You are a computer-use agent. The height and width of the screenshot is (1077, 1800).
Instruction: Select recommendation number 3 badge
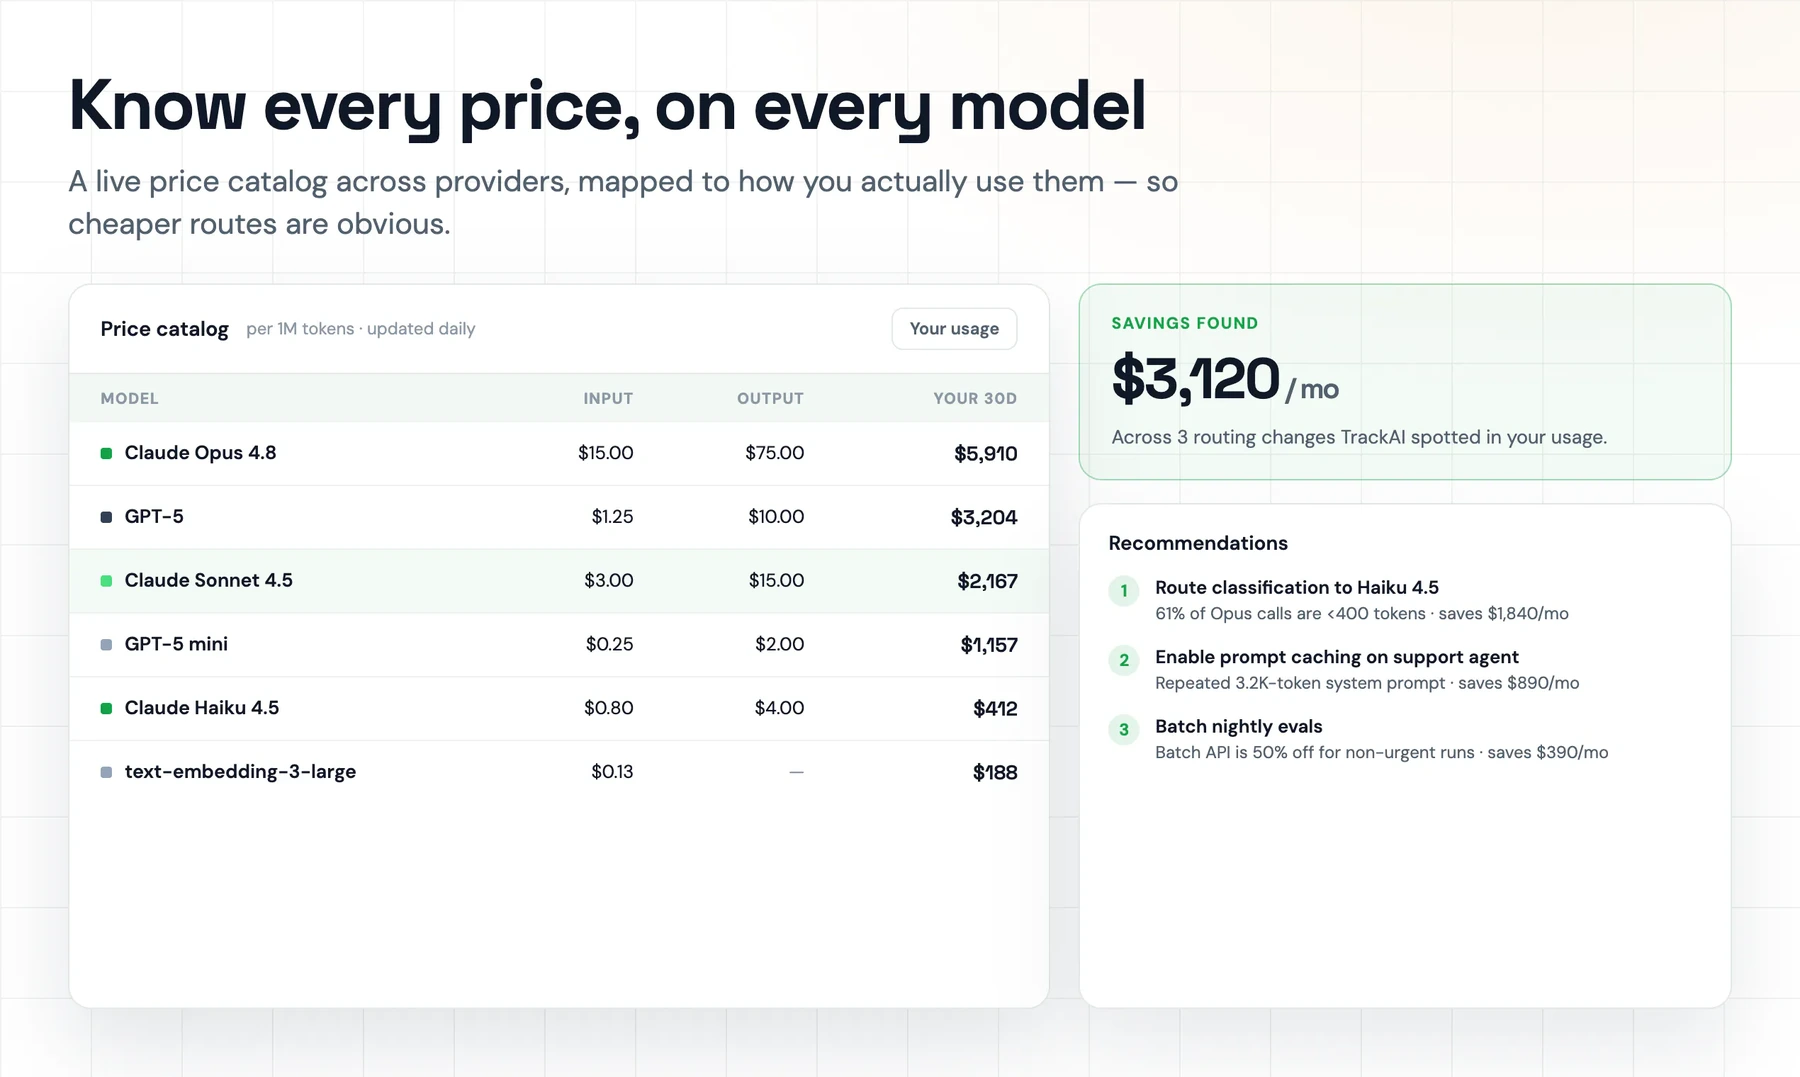pyautogui.click(x=1124, y=730)
